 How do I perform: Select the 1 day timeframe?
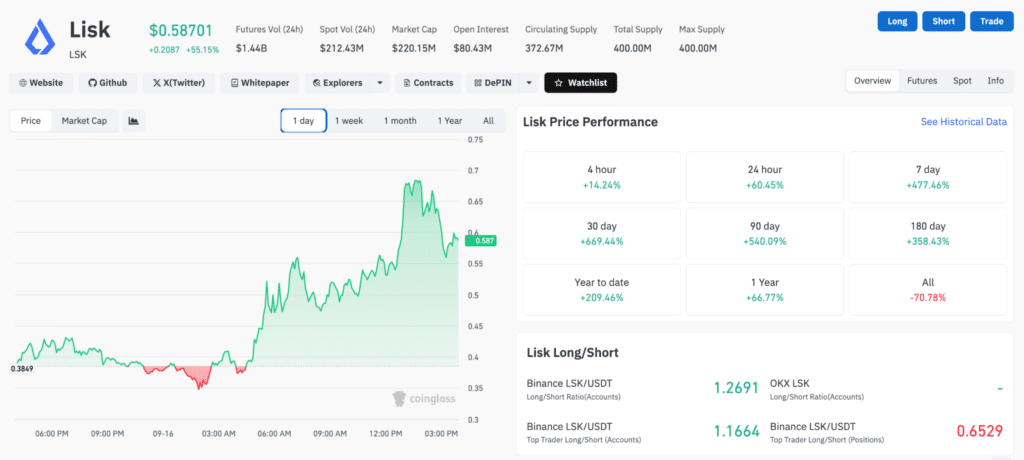pos(304,121)
